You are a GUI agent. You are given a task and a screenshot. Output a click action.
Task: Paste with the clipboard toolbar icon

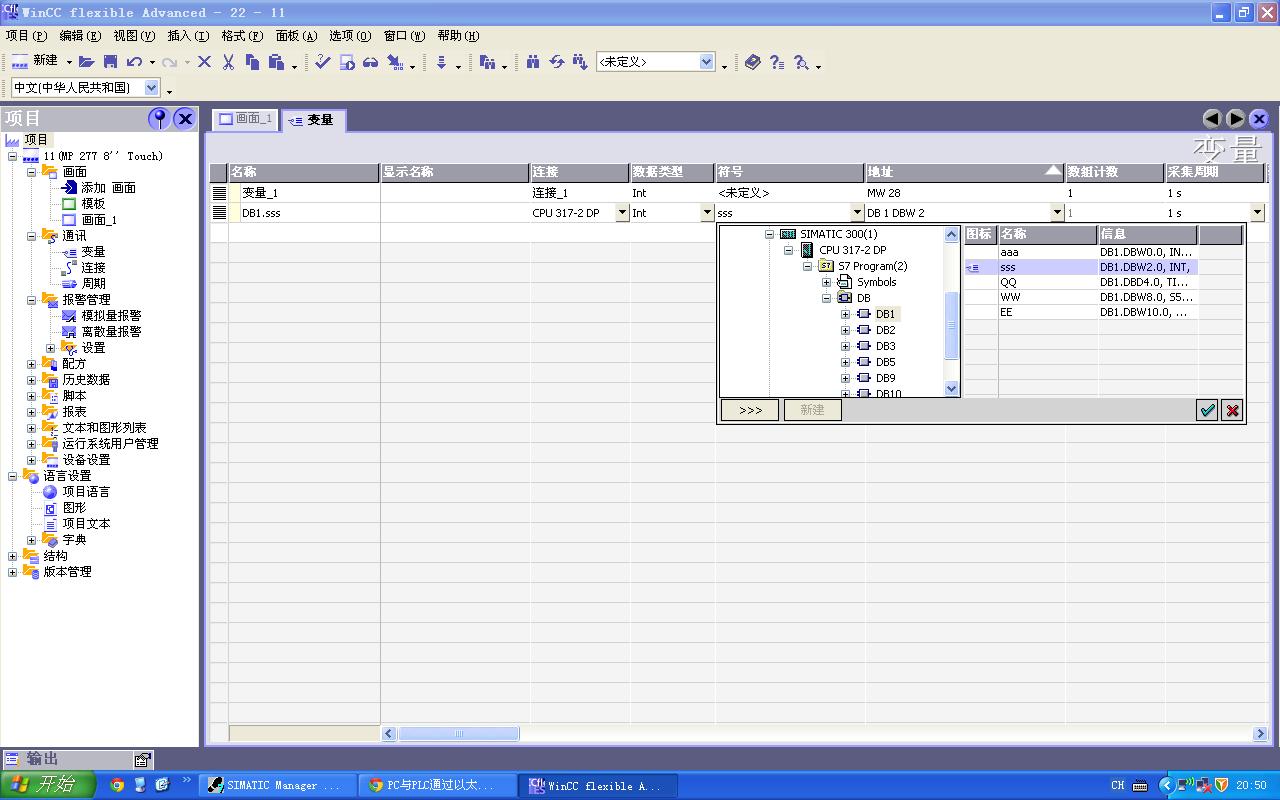(276, 62)
